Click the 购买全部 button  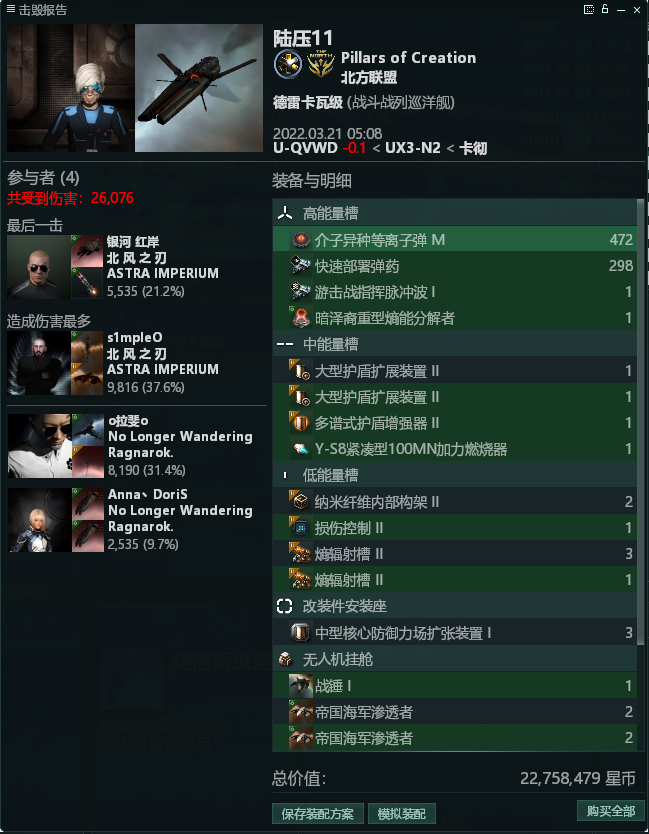(611, 811)
